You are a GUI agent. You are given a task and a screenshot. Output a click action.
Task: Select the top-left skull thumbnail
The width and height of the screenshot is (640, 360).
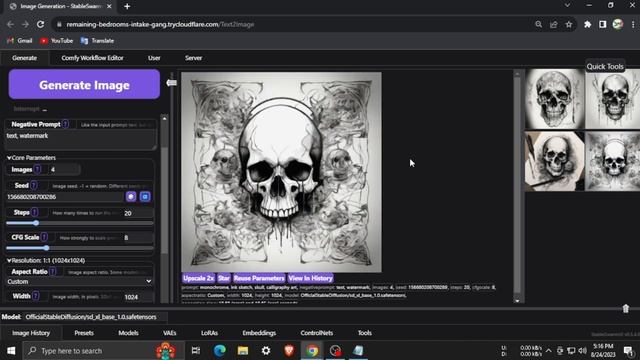[x=554, y=99]
